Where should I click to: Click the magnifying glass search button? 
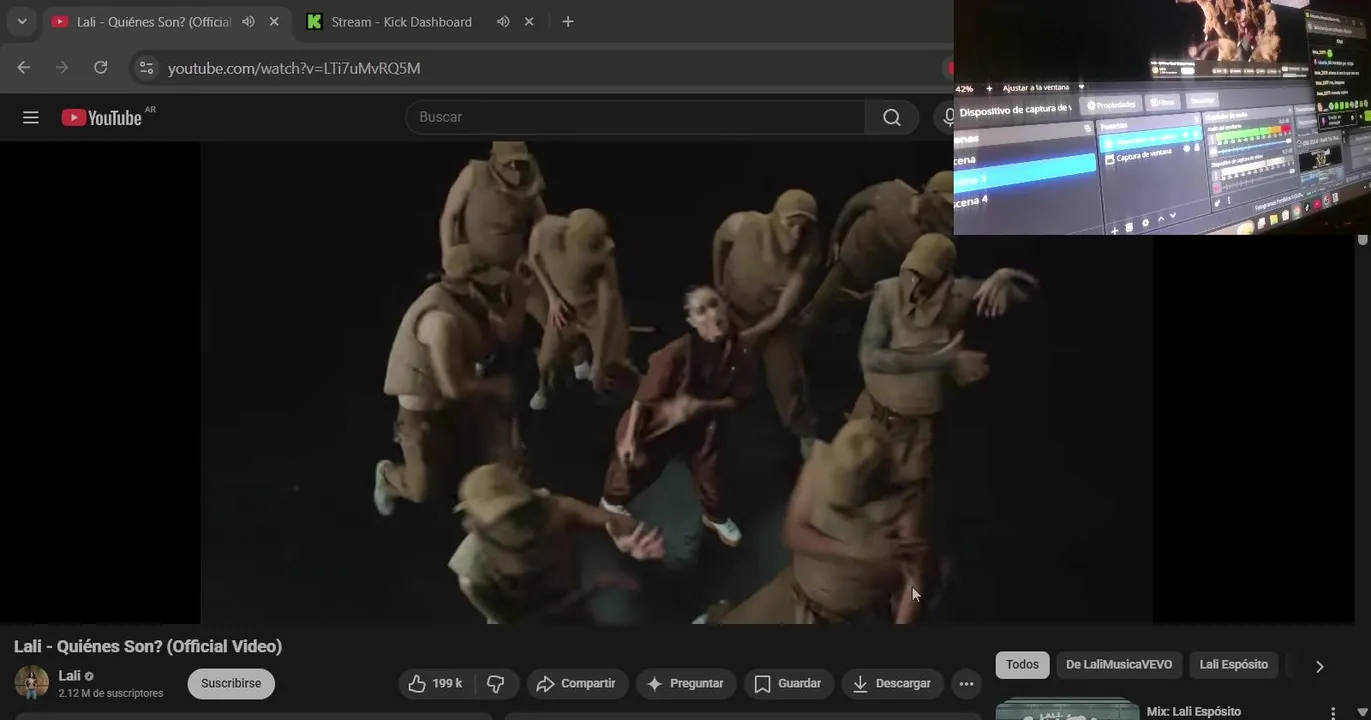(892, 117)
